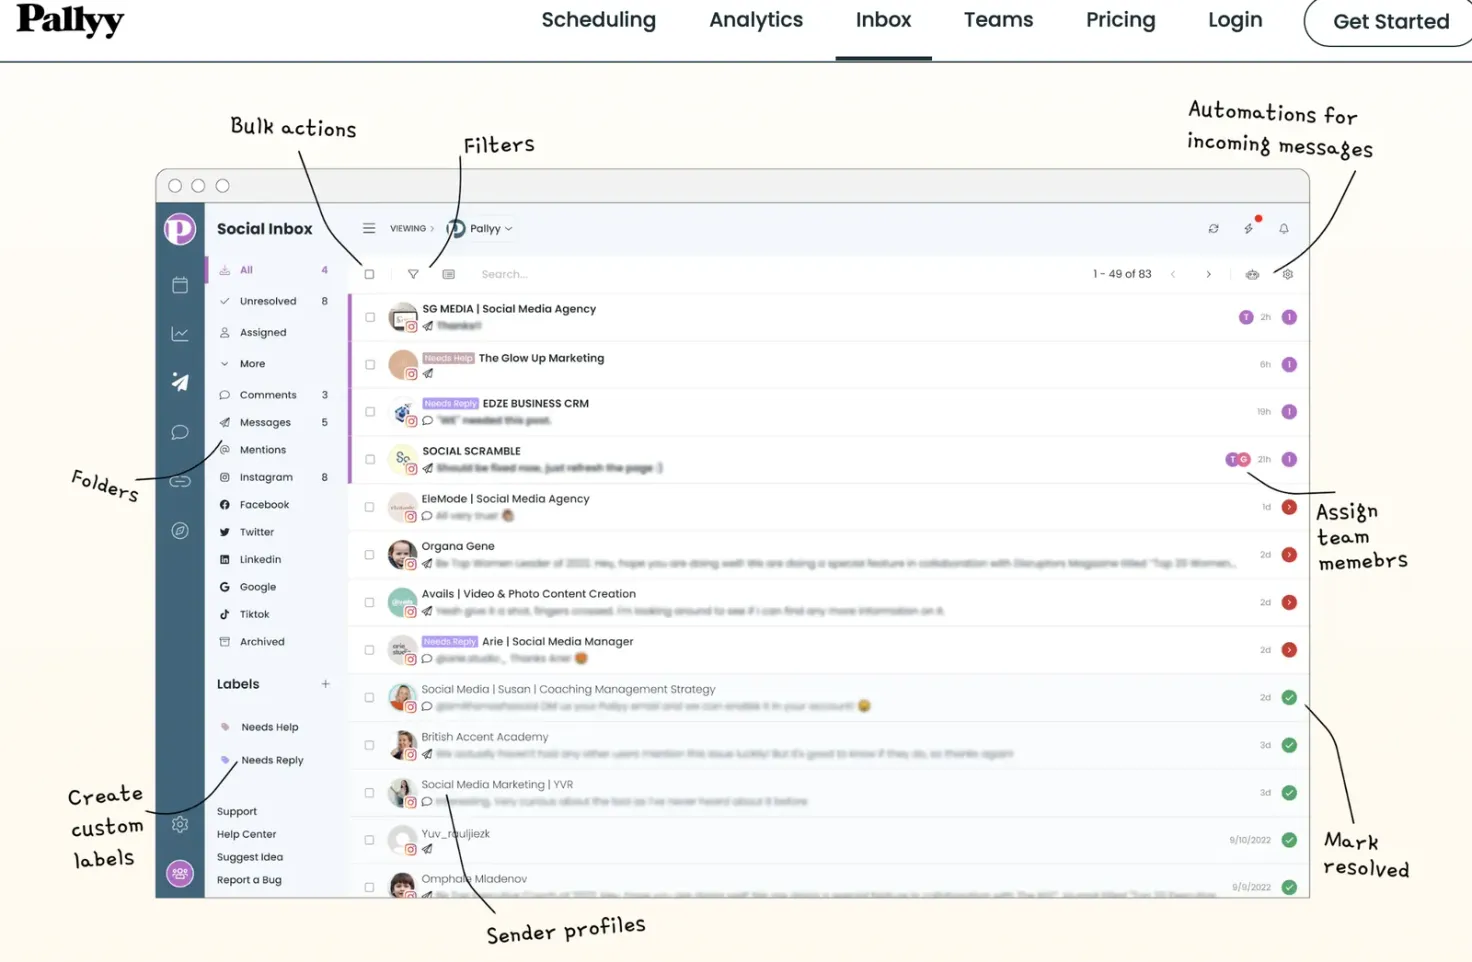This screenshot has height=962, width=1472.
Task: Tick the SOCIAL SCRAMBLE row checkbox
Action: pos(370,459)
